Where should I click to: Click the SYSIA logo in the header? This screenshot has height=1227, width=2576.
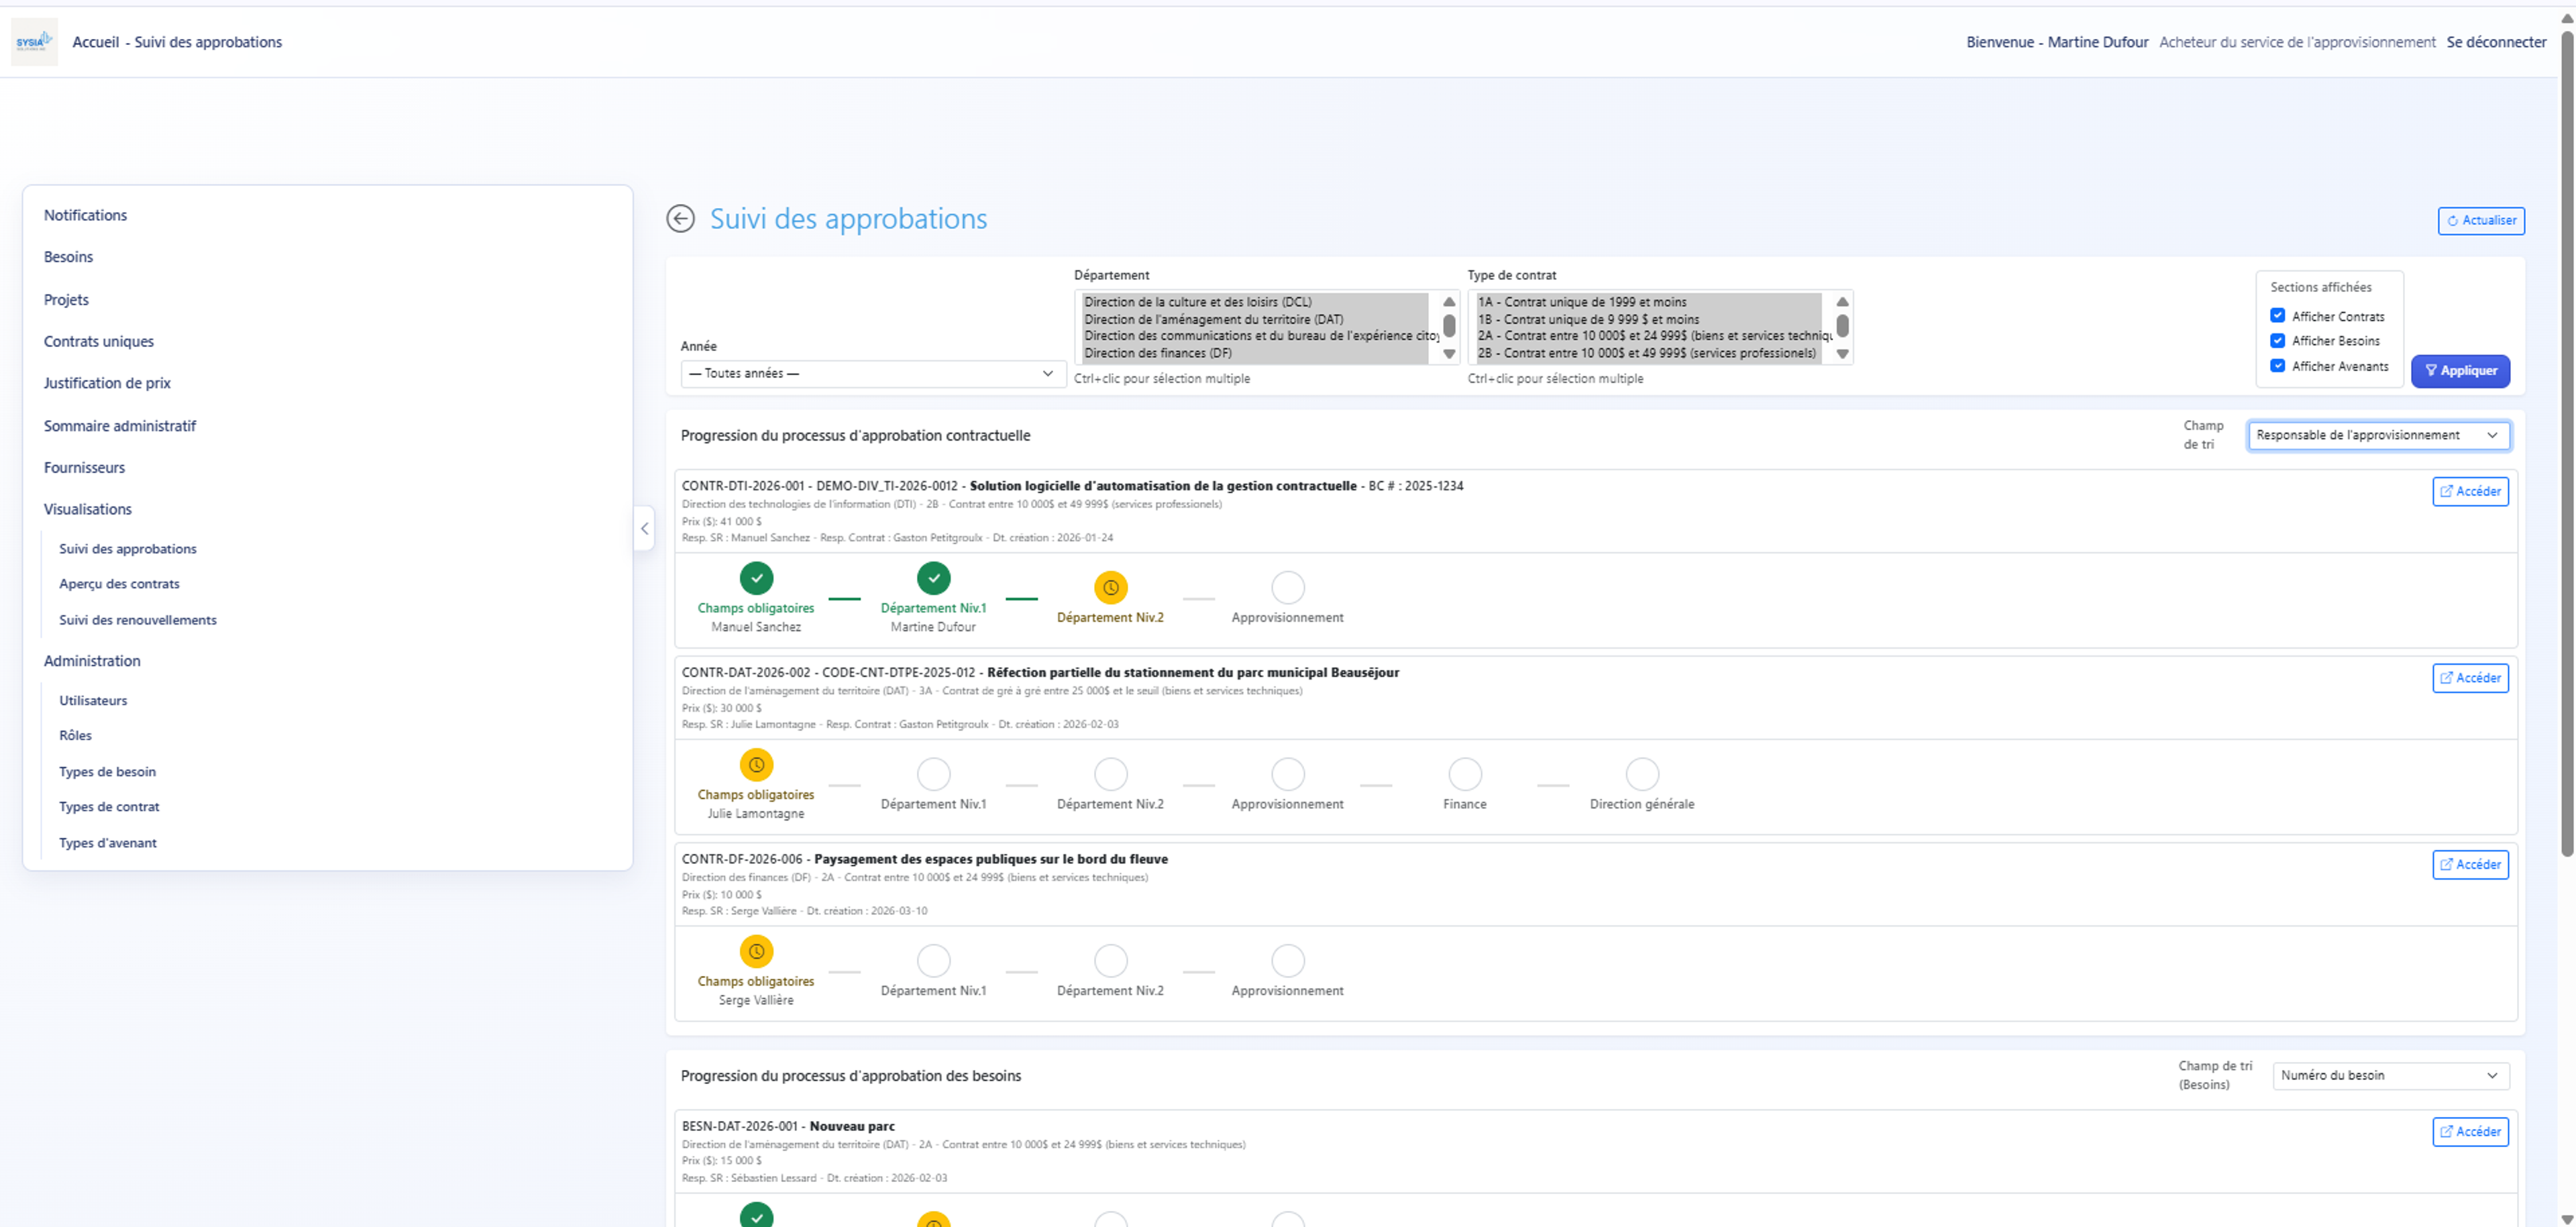pyautogui.click(x=34, y=42)
